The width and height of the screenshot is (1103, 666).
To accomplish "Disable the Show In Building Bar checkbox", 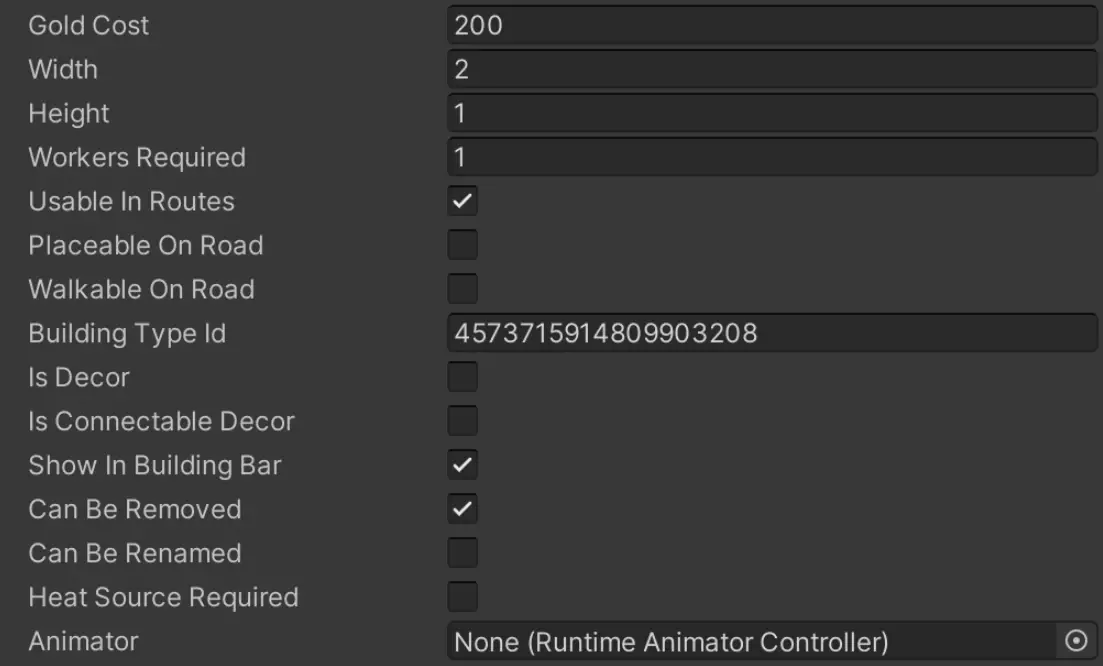I will point(462,465).
